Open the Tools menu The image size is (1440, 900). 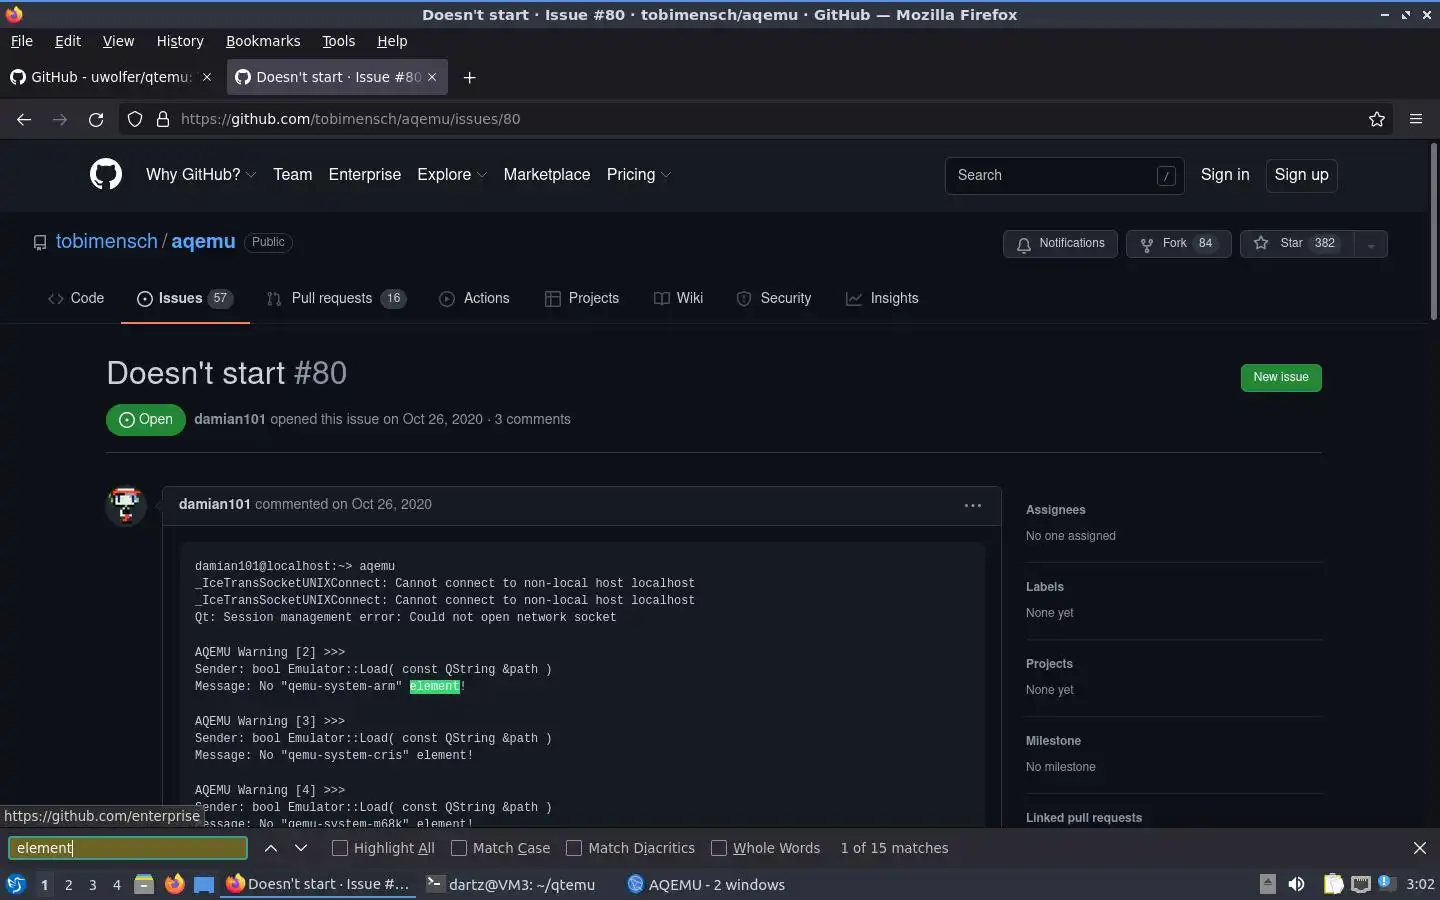(x=338, y=41)
